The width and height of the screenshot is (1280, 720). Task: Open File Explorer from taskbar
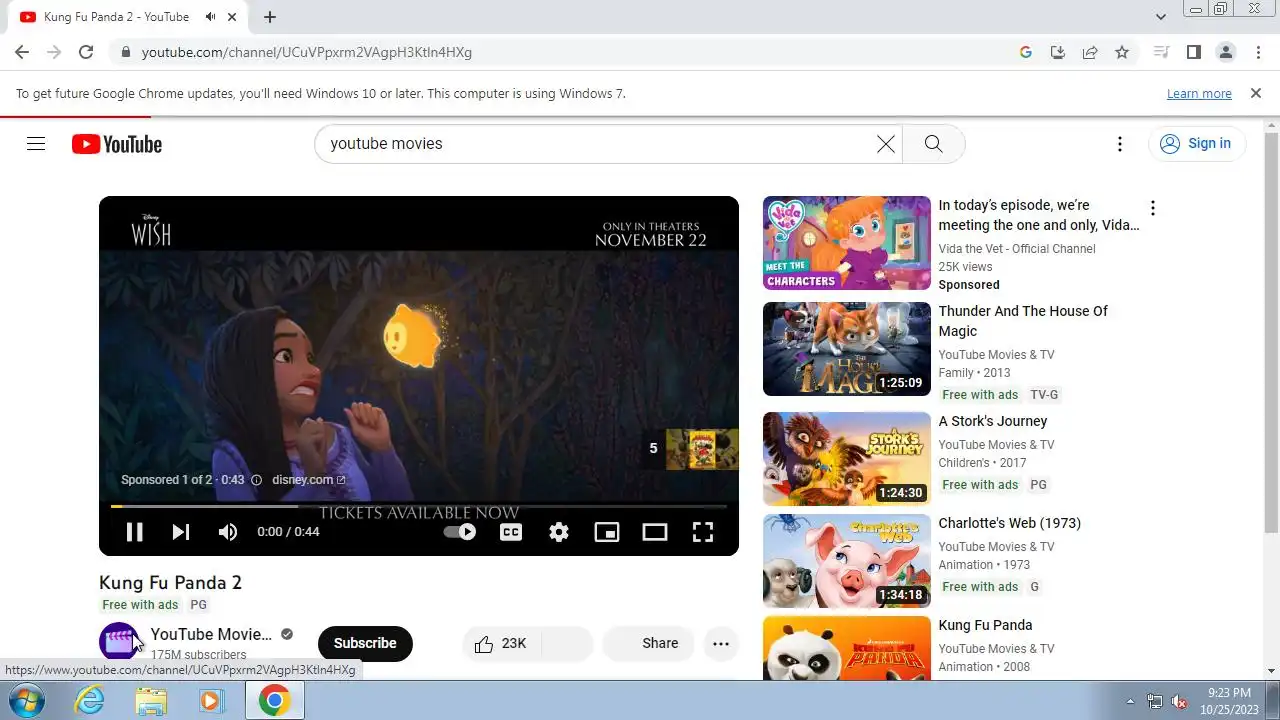pyautogui.click(x=151, y=701)
